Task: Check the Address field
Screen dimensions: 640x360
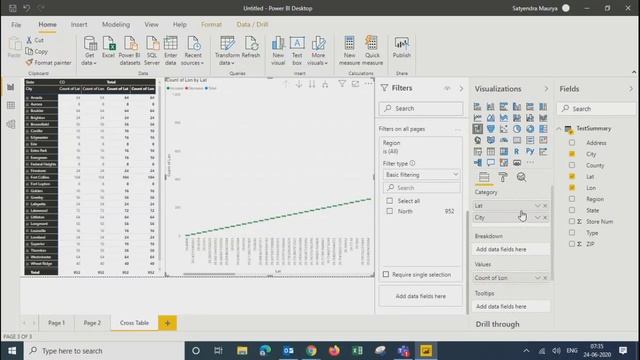Action: pyautogui.click(x=572, y=143)
